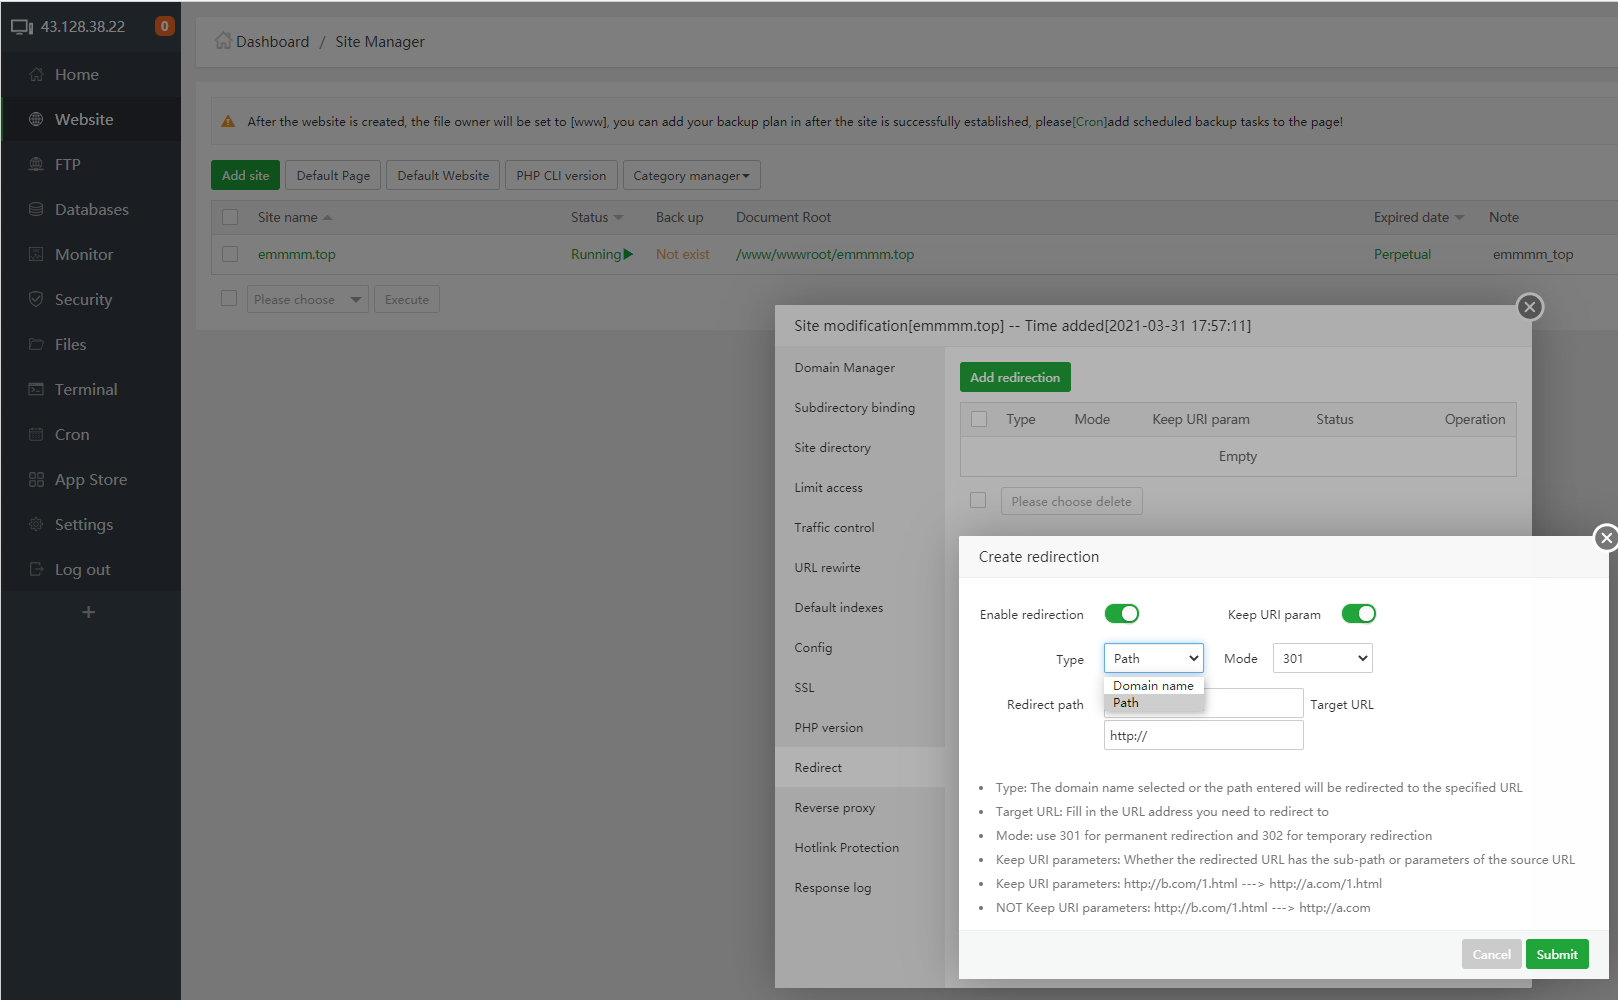This screenshot has height=1000, width=1618.
Task: Click the Website globe icon
Action: click(x=36, y=120)
